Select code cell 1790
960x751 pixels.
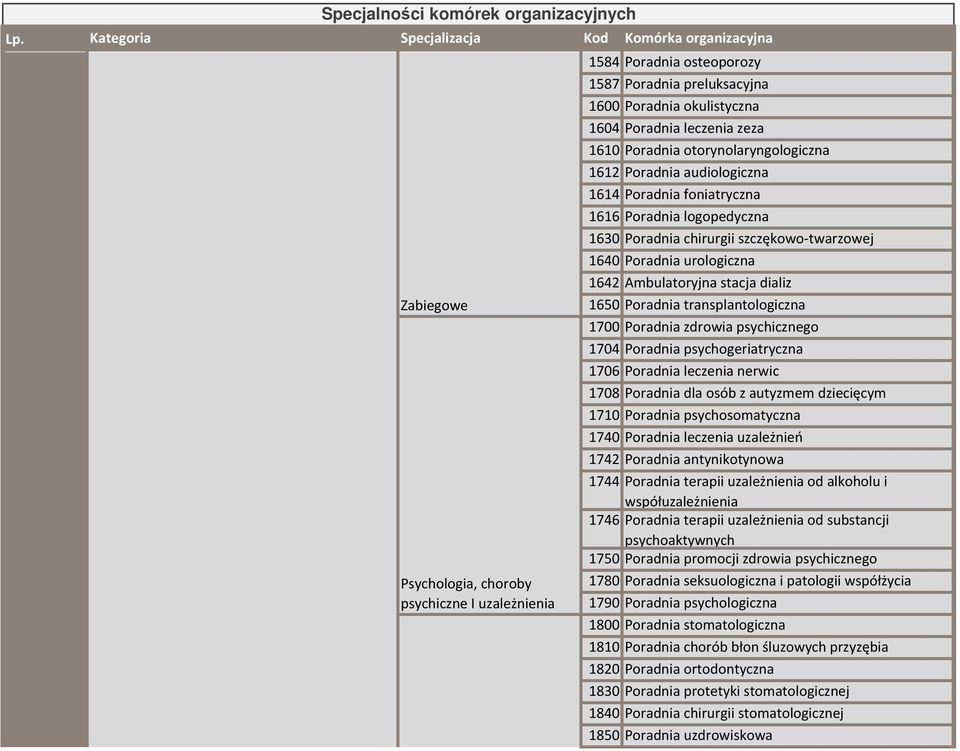tap(601, 602)
